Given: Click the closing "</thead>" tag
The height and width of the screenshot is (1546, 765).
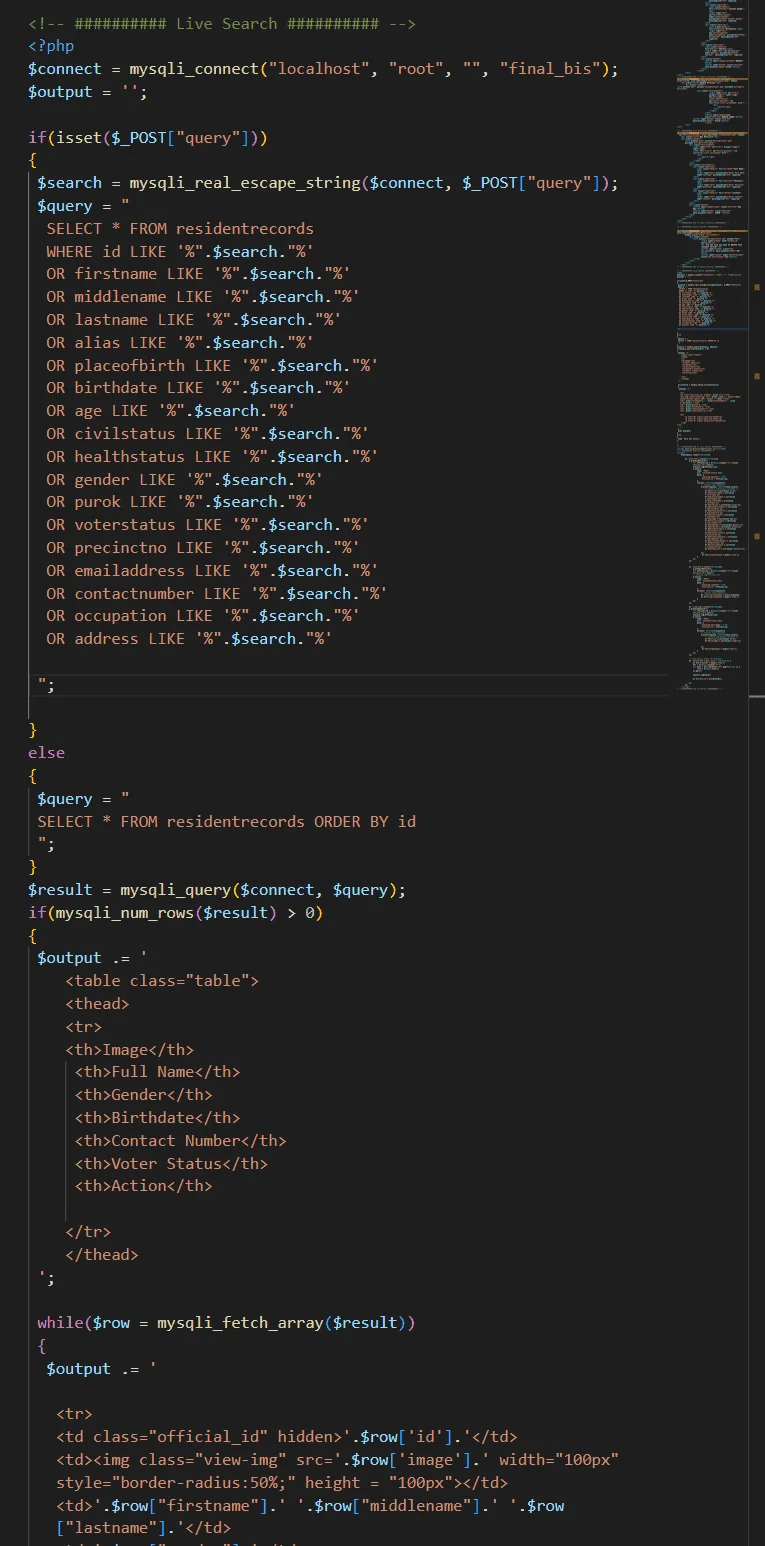Looking at the screenshot, I should click(102, 1255).
